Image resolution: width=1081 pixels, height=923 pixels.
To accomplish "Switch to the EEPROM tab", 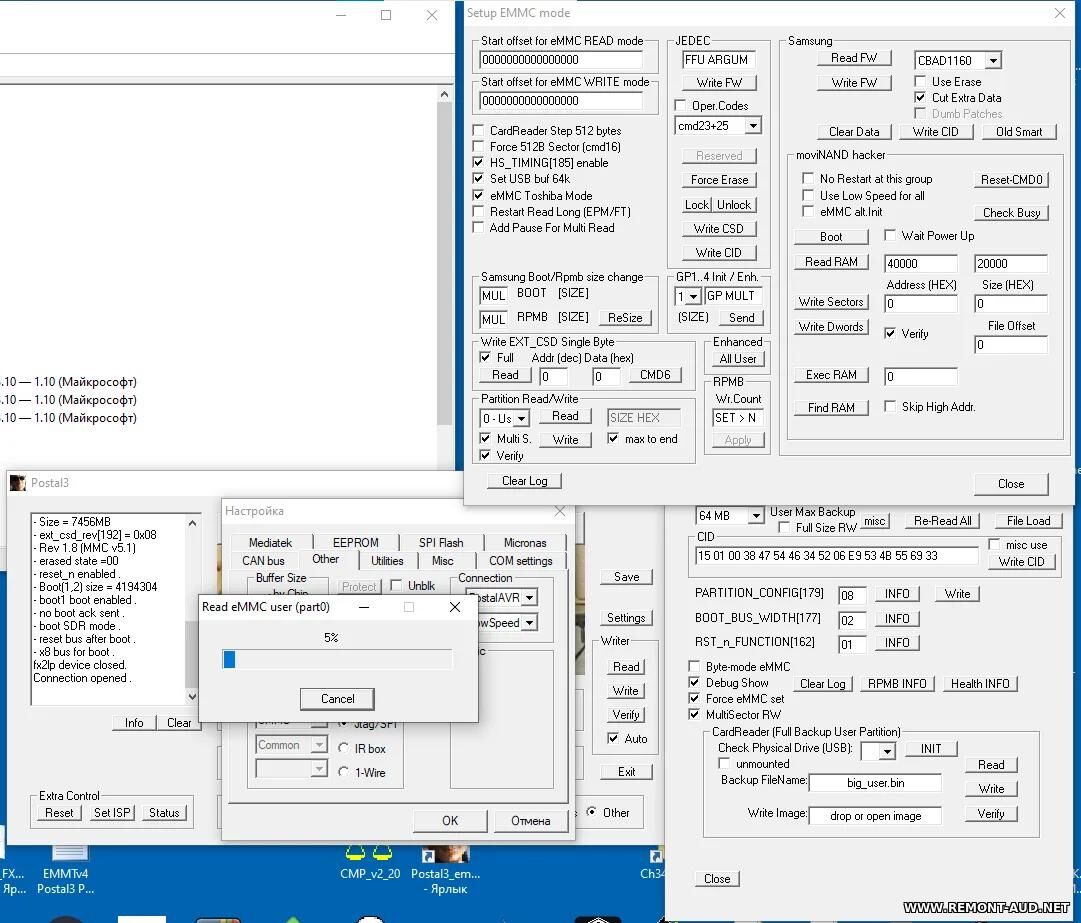I will pyautogui.click(x=355, y=542).
